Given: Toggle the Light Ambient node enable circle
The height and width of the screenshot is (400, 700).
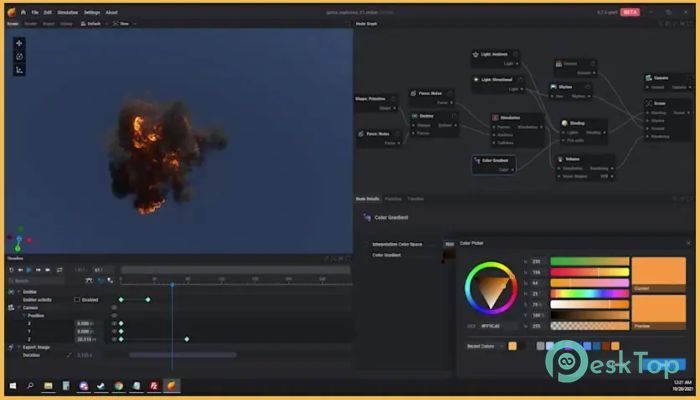Looking at the screenshot, I should tap(515, 54).
